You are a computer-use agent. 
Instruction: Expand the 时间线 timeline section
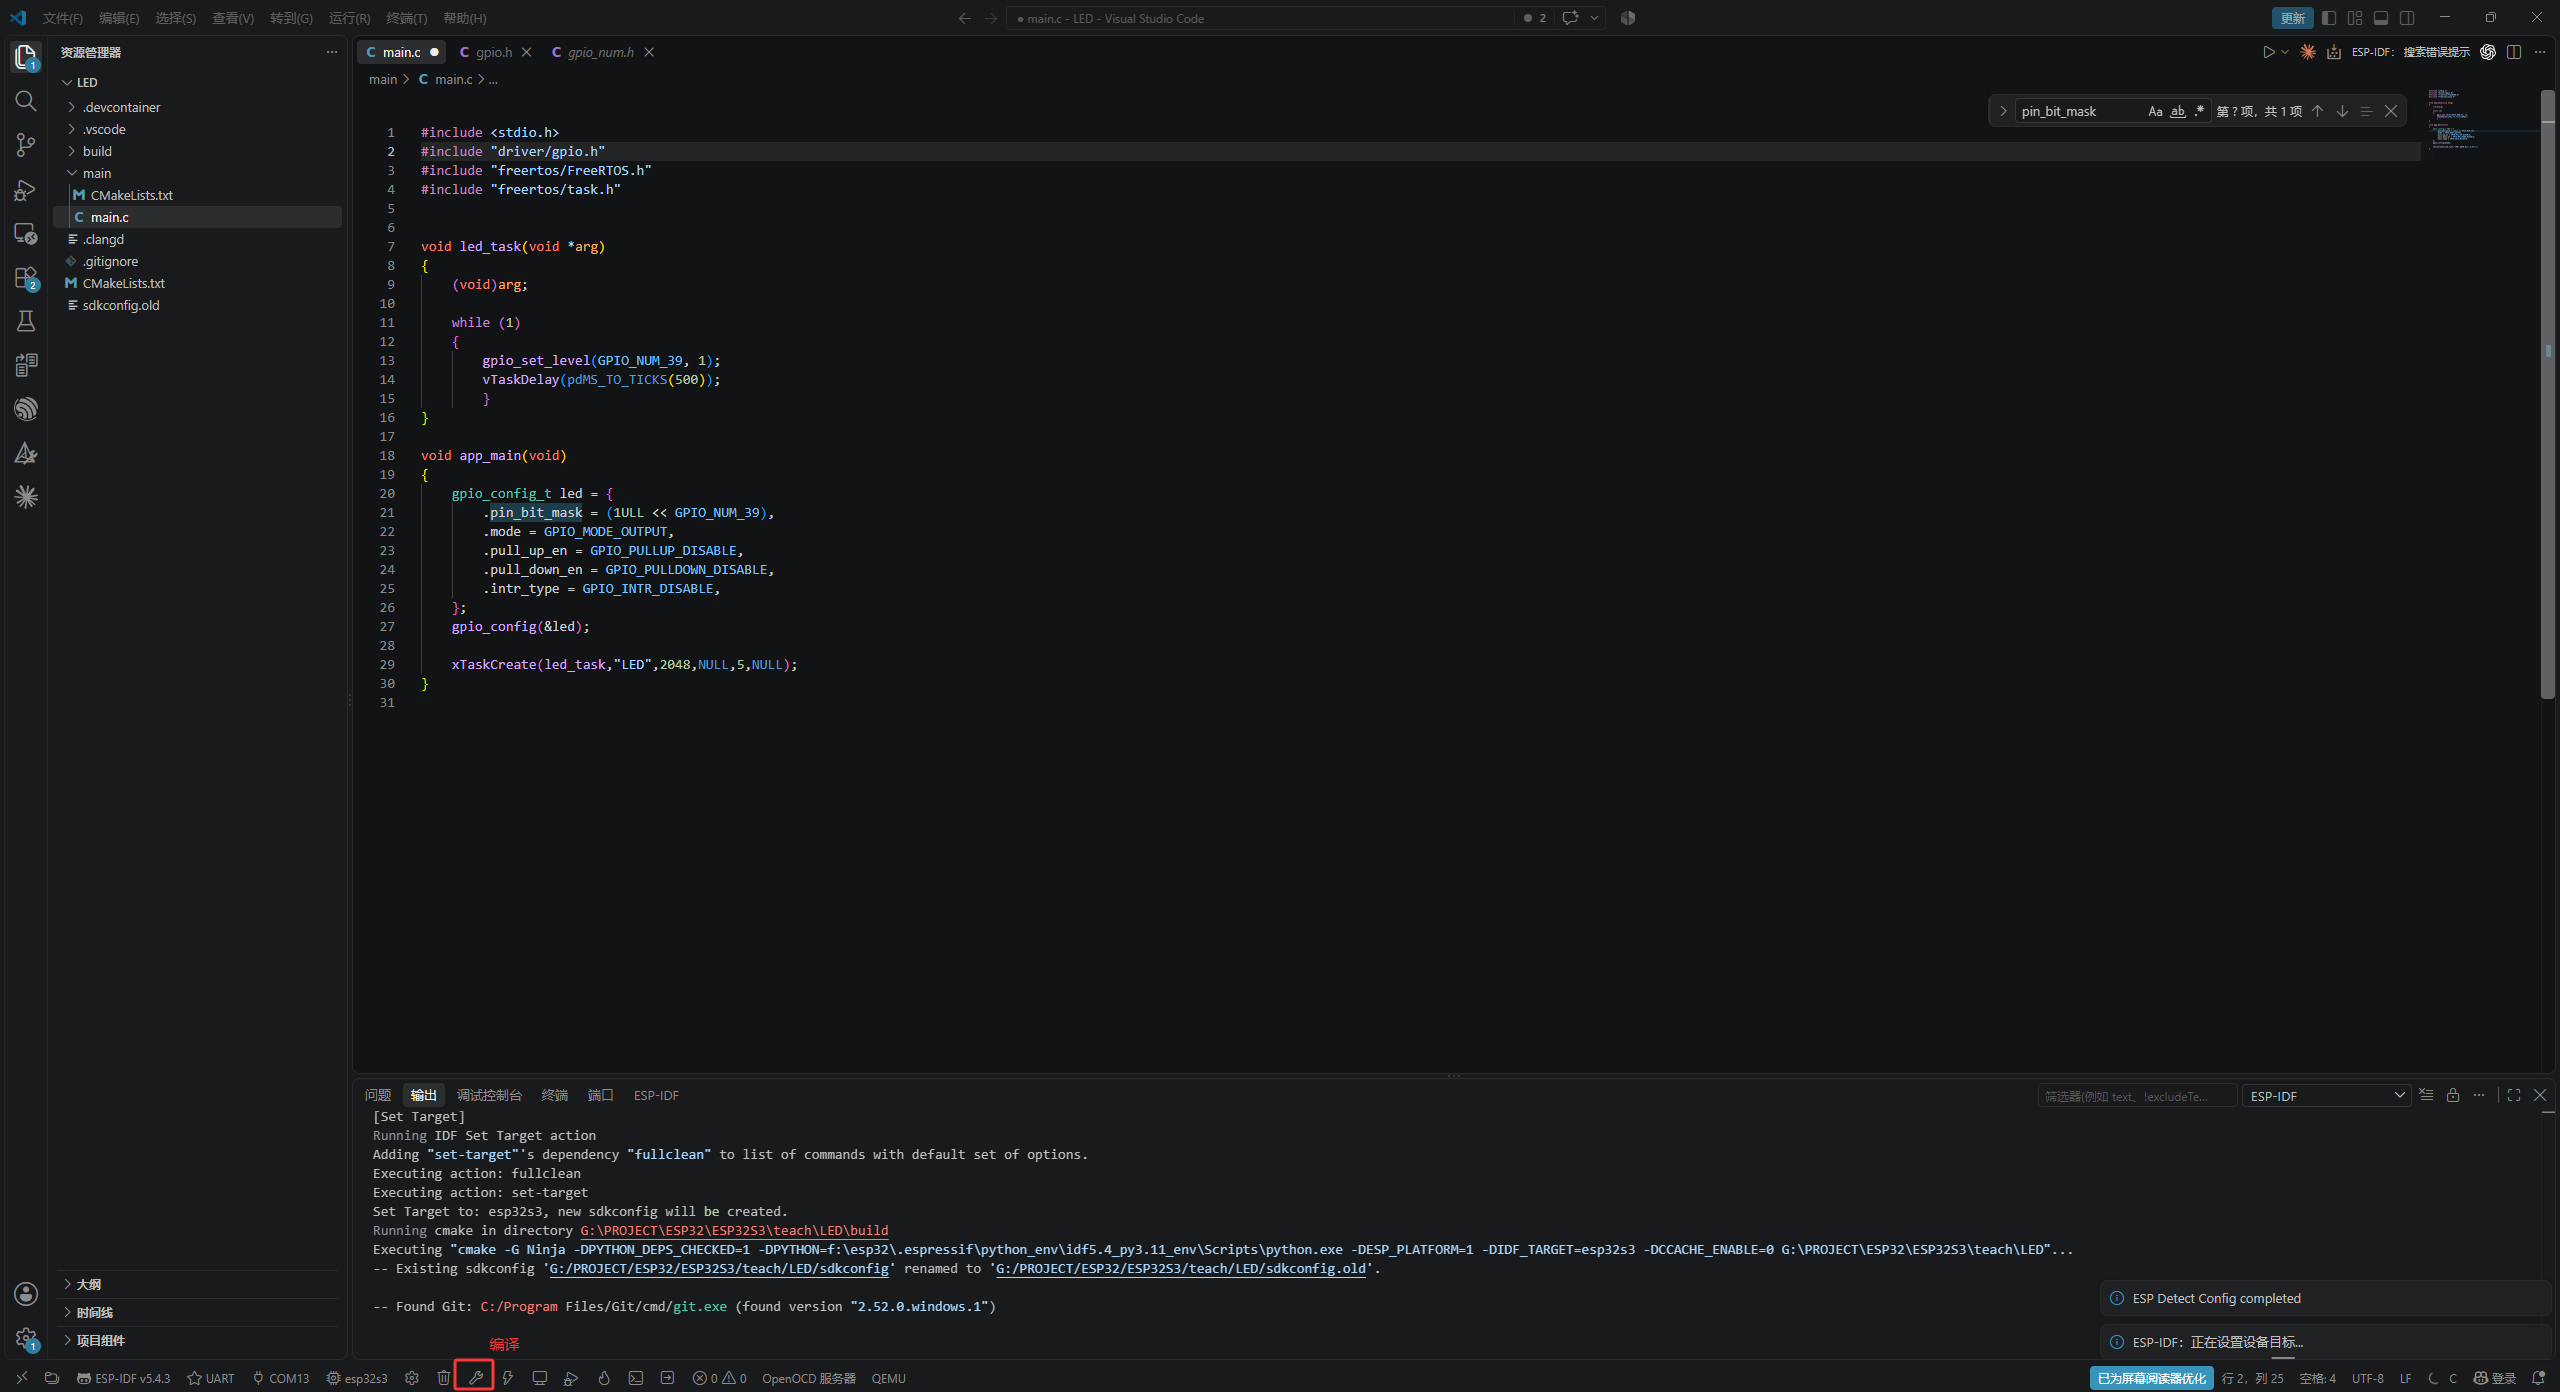pyautogui.click(x=197, y=1312)
